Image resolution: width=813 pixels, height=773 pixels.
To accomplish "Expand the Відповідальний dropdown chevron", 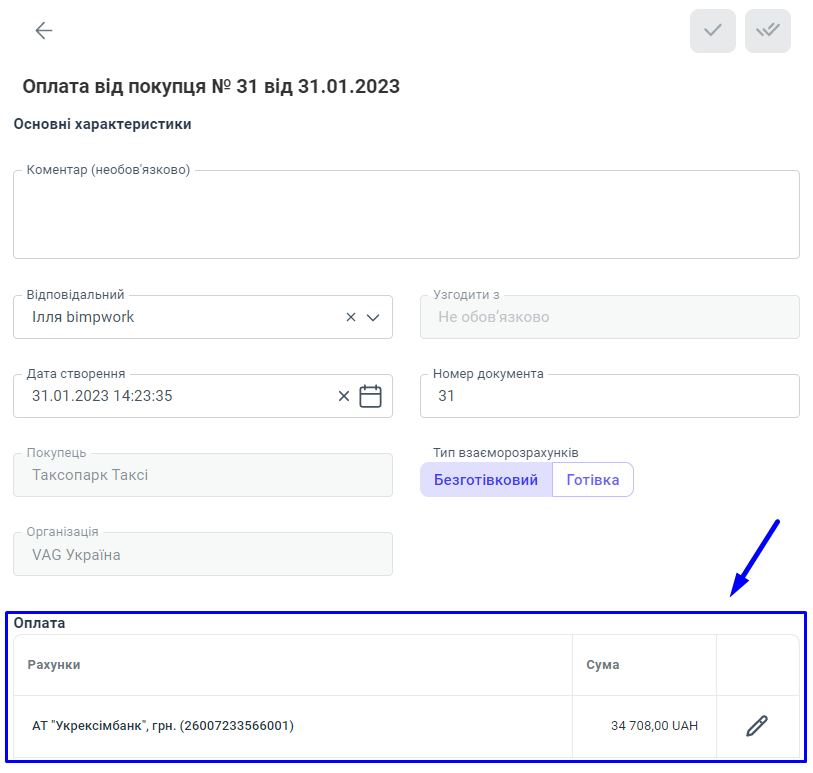I will coord(373,317).
